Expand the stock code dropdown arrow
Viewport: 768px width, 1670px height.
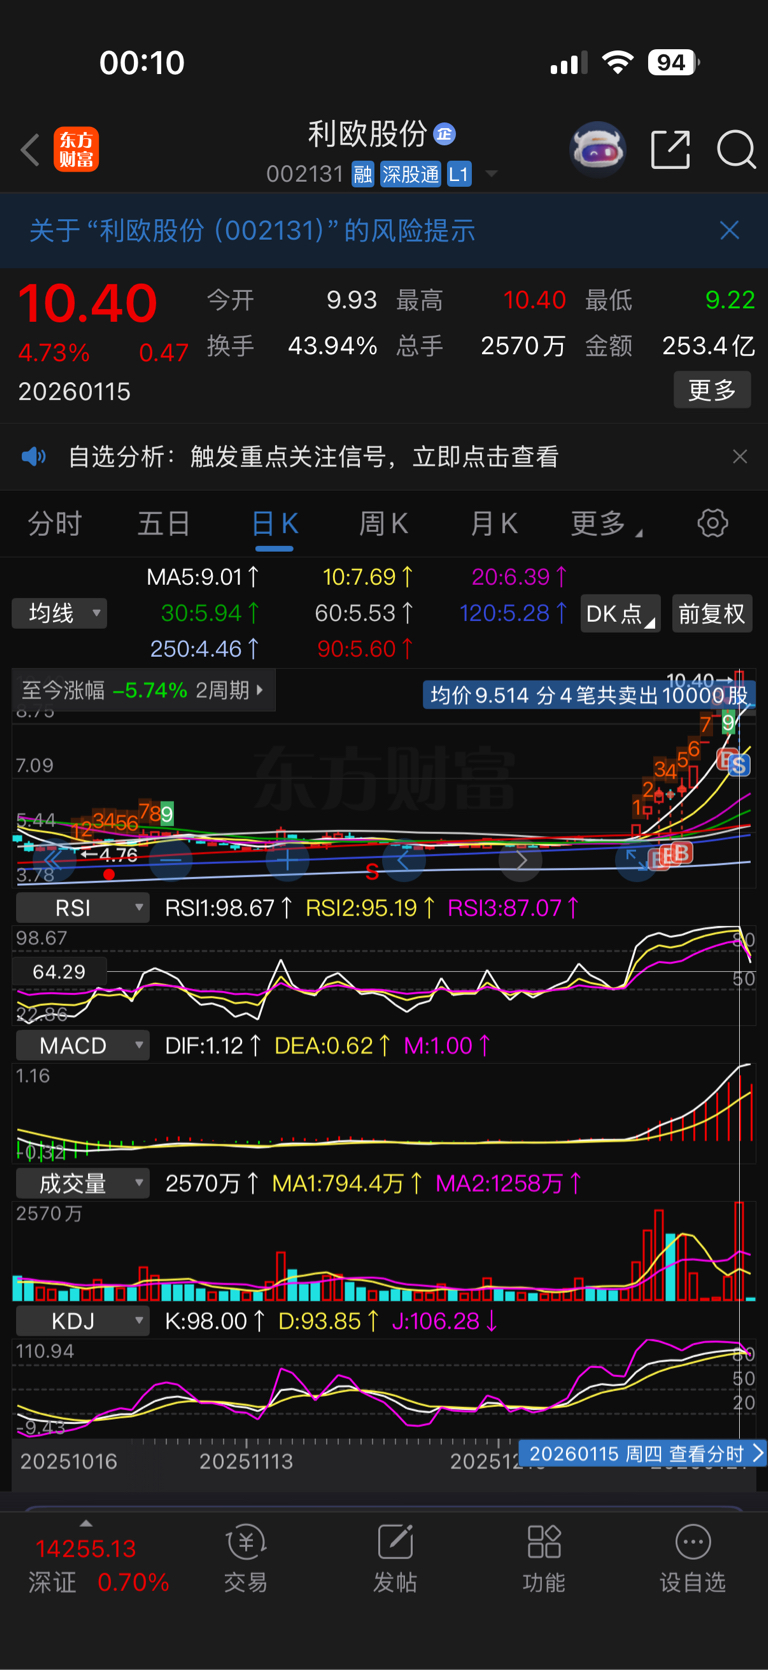pyautogui.click(x=491, y=174)
